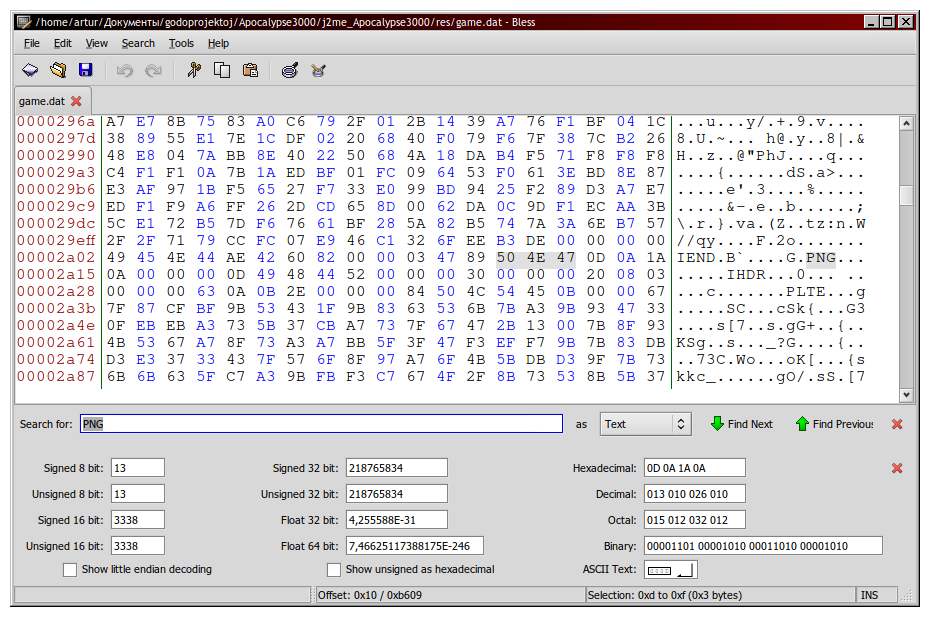930x617 pixels.
Task: Click offset address 00002a02
Action: [56, 257]
